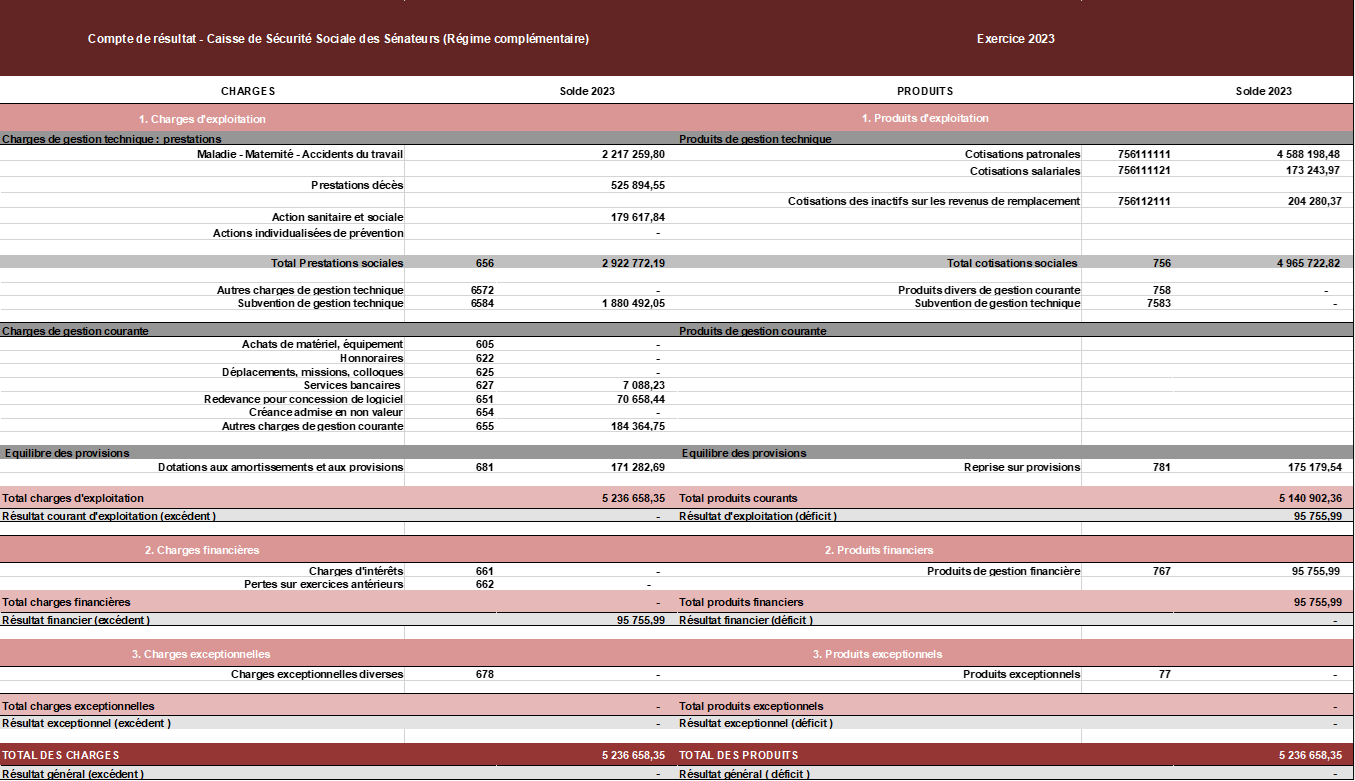The image size is (1355, 781).
Task: Click the 'TOTAL DES PRODUITS' label cell
Action: [739, 755]
